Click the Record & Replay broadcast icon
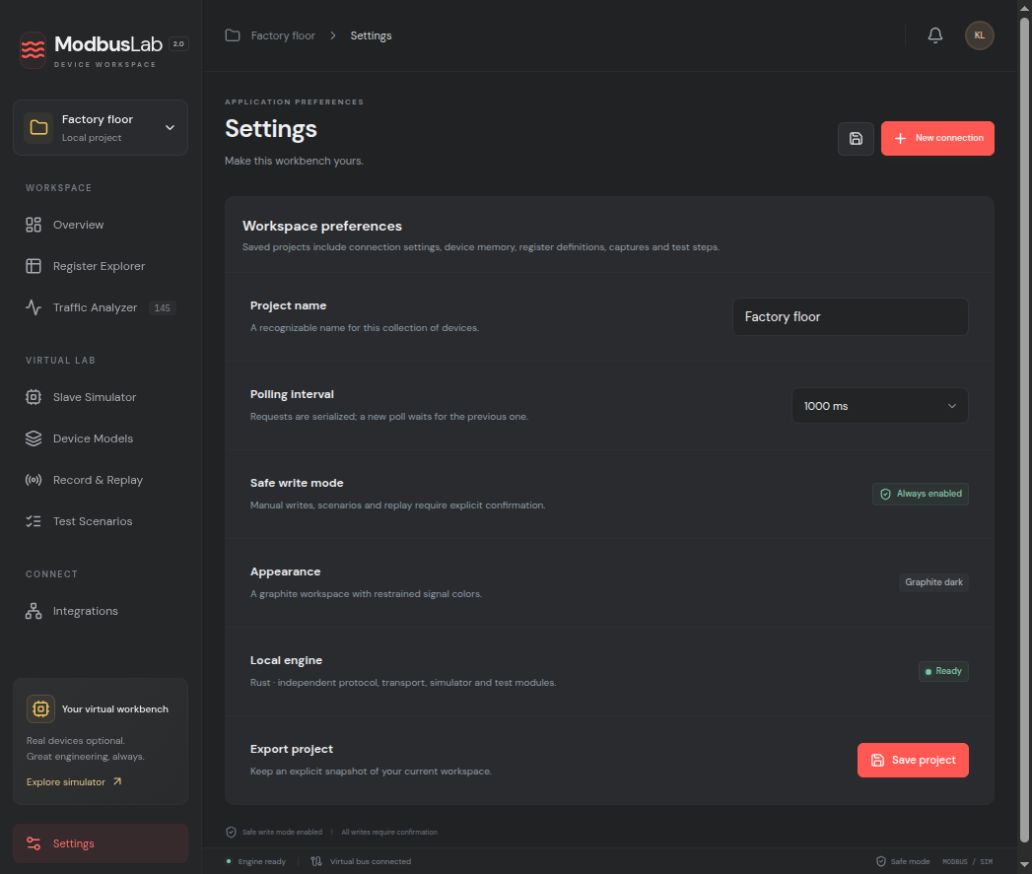 click(x=33, y=480)
